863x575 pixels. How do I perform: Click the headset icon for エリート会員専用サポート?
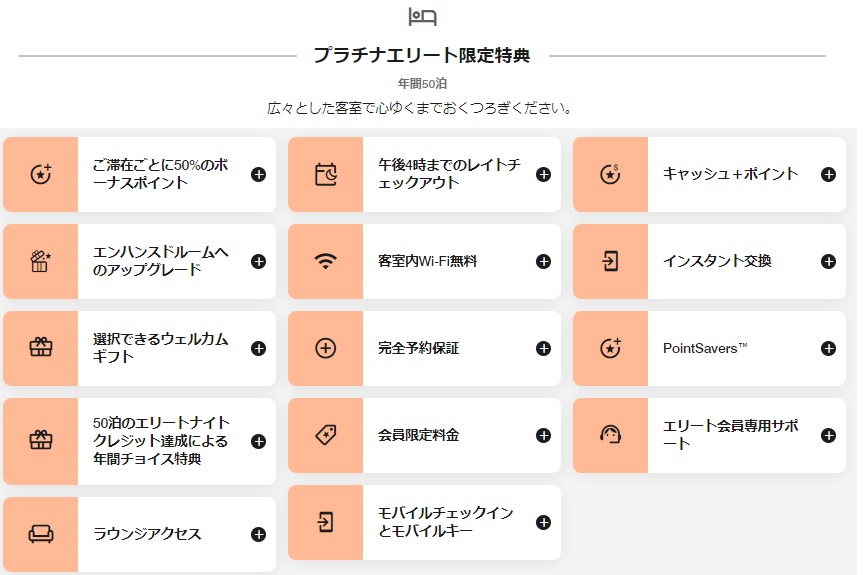pos(610,435)
